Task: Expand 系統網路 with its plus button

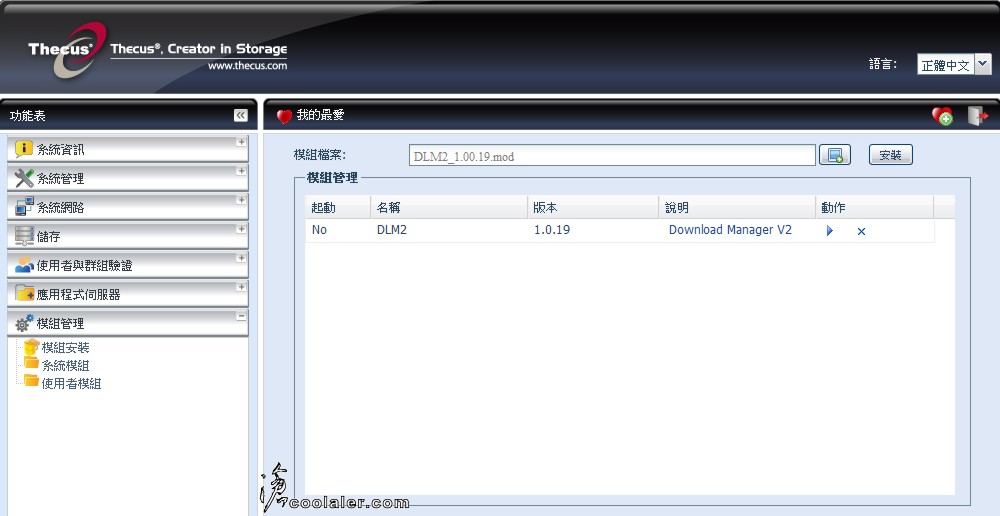Action: 241,200
